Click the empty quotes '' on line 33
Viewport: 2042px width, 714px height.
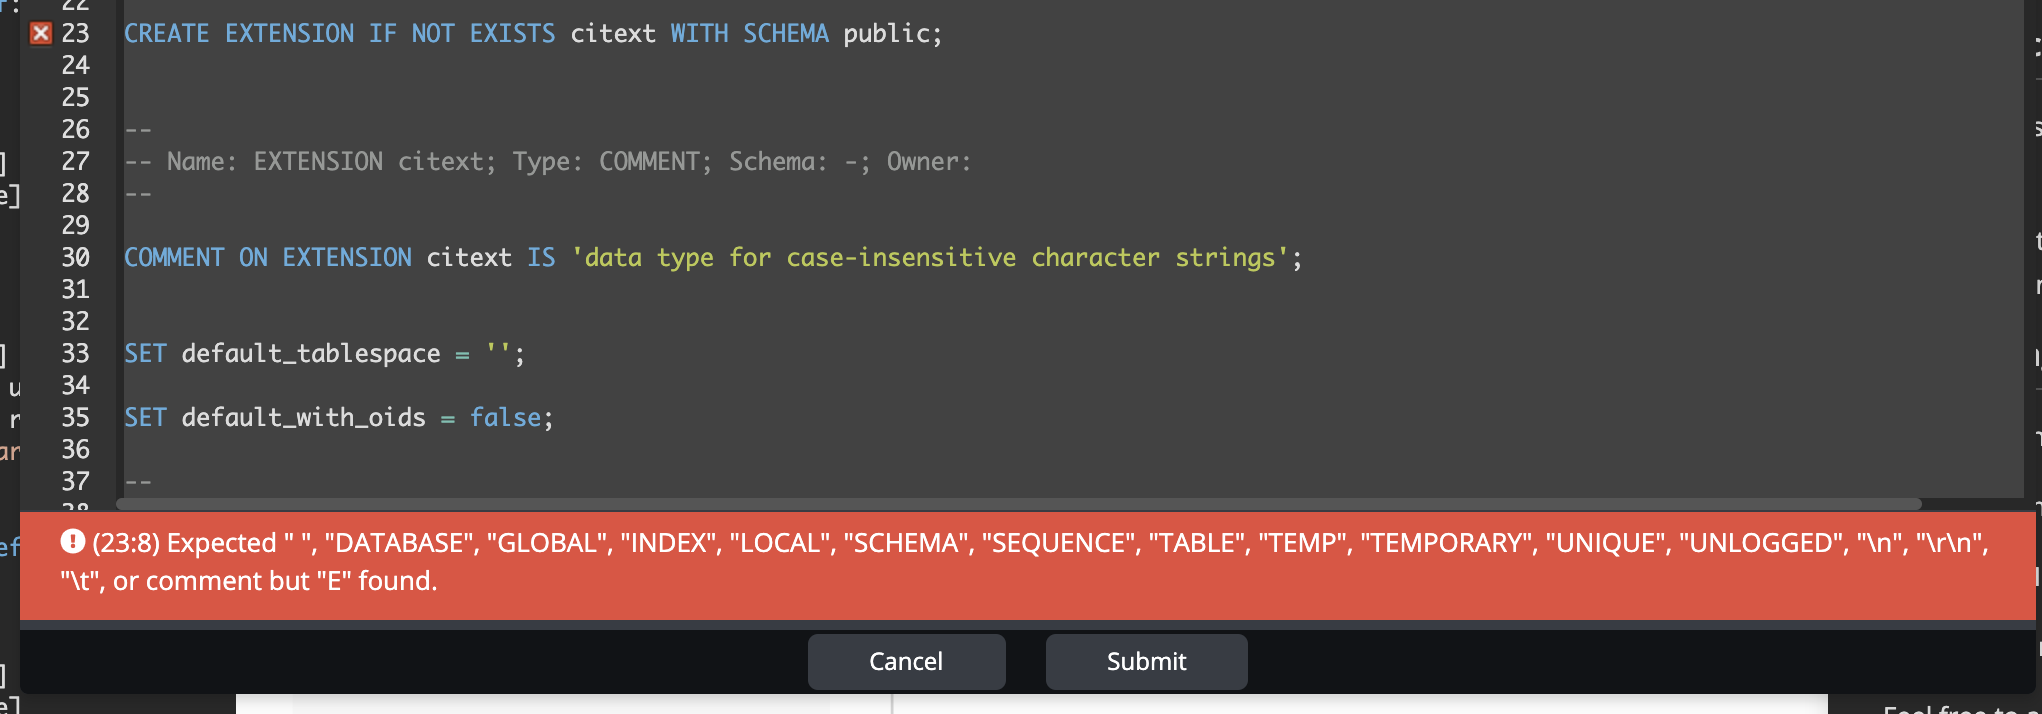[x=497, y=353]
